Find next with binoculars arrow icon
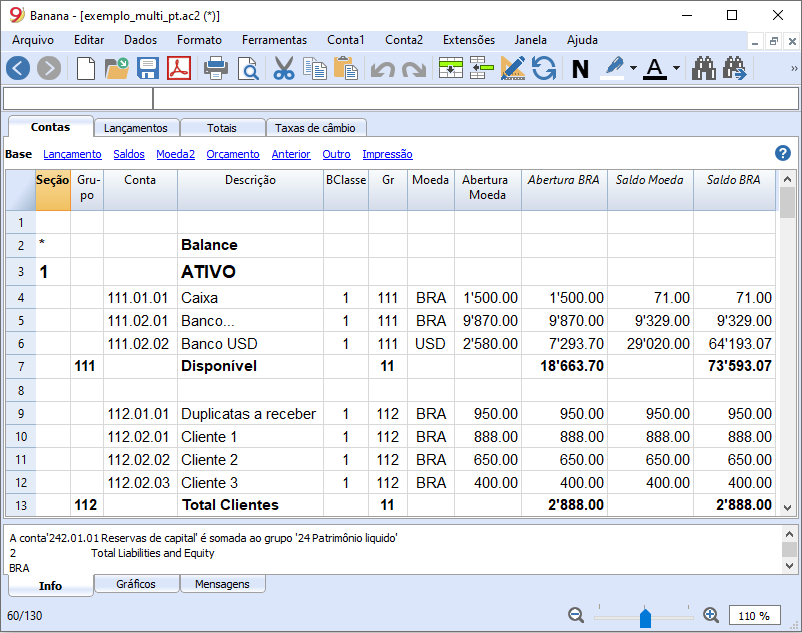The height and width of the screenshot is (633, 802). click(x=735, y=68)
